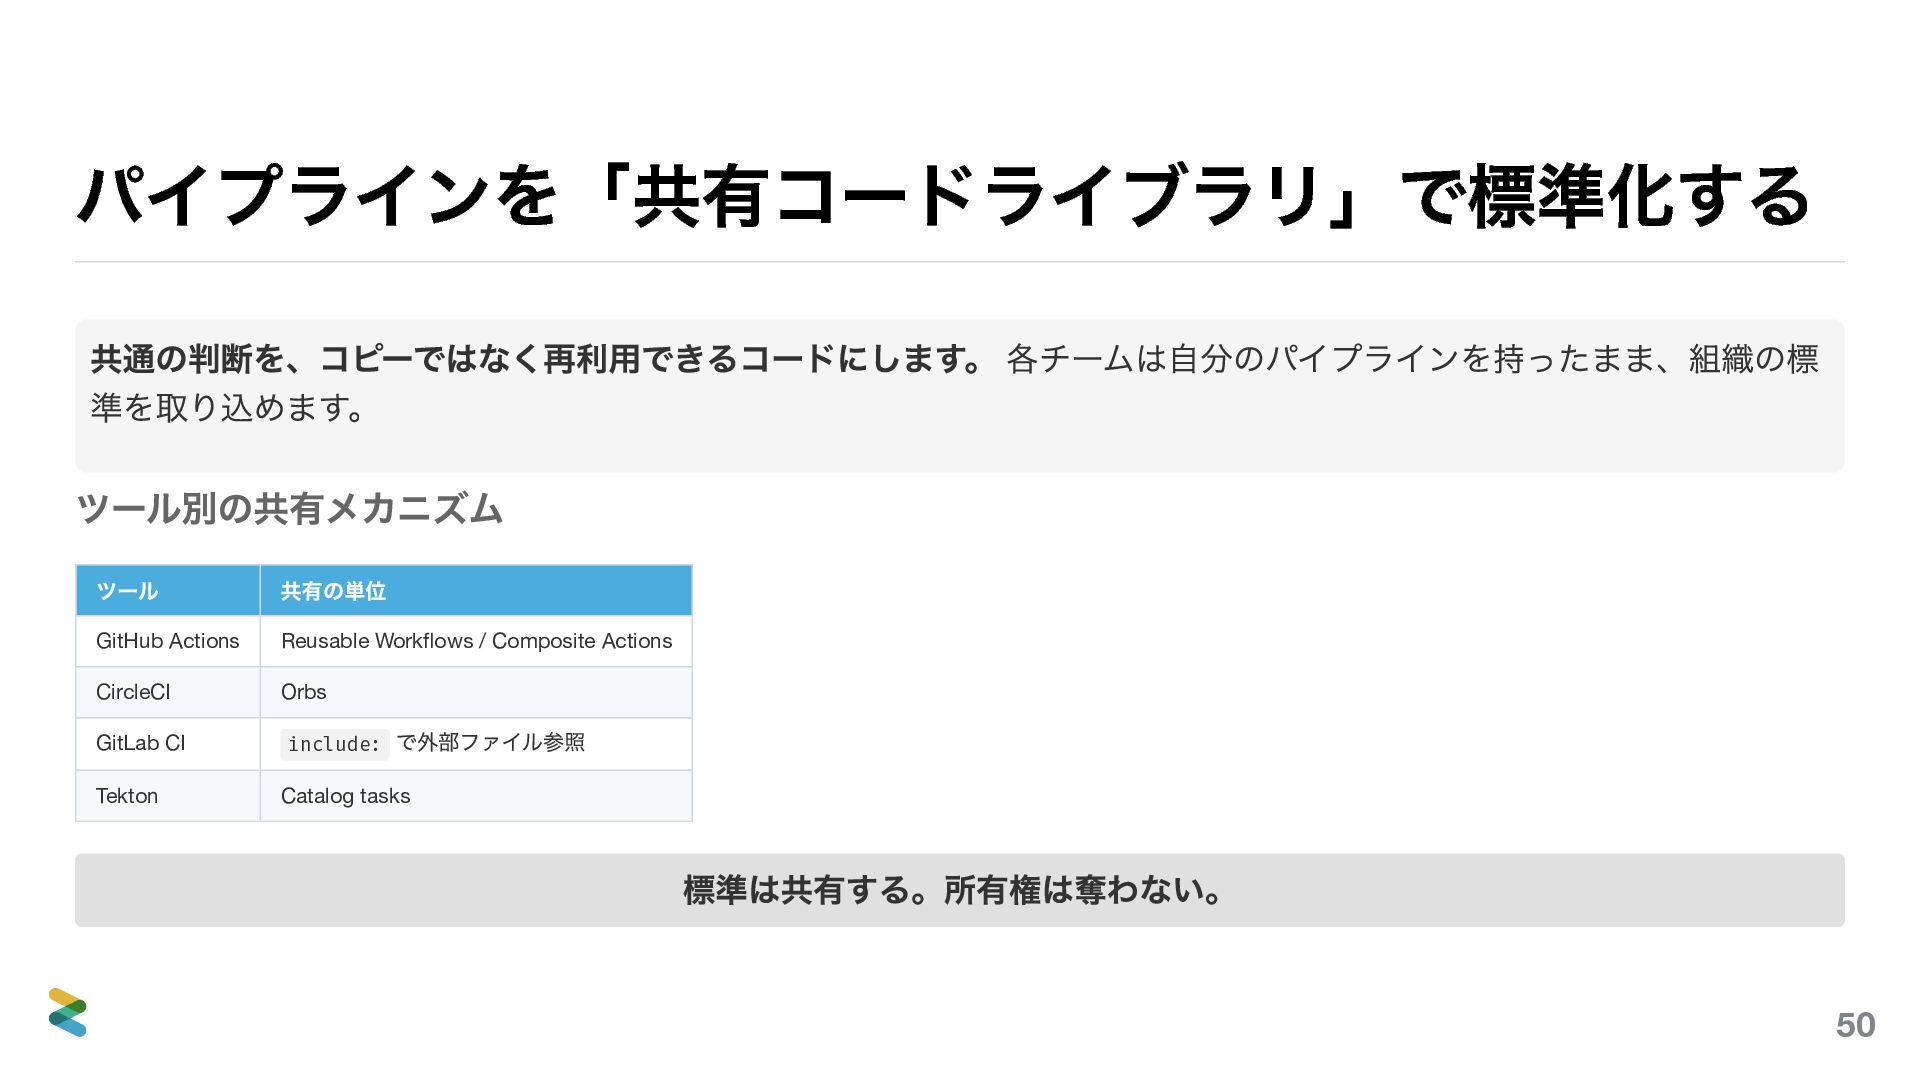Click the で外部ファイル参照 text
This screenshot has width=1920, height=1080.
click(x=491, y=743)
